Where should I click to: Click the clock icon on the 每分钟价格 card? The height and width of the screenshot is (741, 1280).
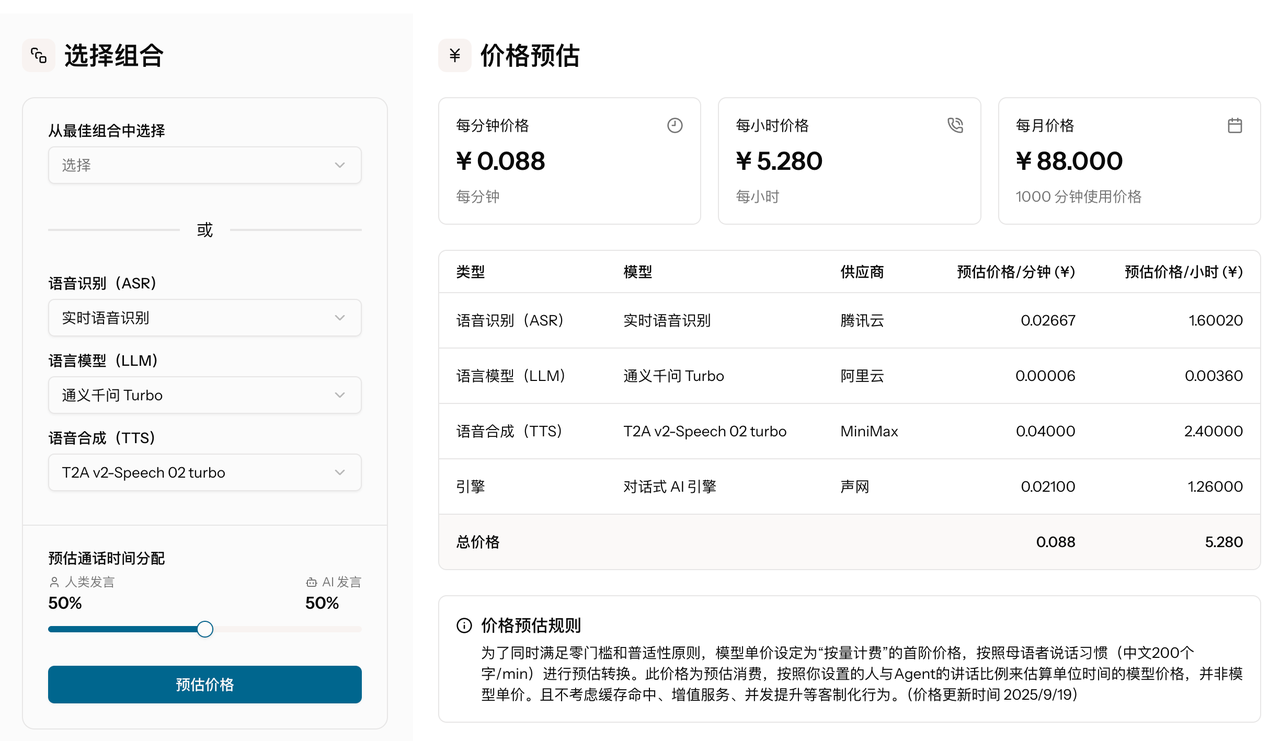click(x=675, y=125)
